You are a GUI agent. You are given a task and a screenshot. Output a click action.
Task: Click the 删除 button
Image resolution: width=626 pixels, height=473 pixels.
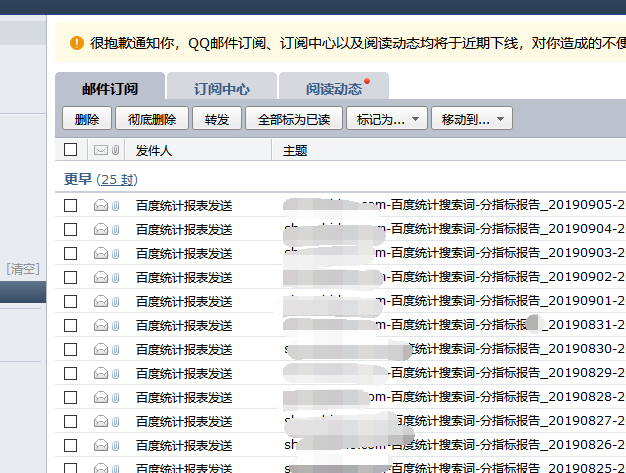click(87, 119)
